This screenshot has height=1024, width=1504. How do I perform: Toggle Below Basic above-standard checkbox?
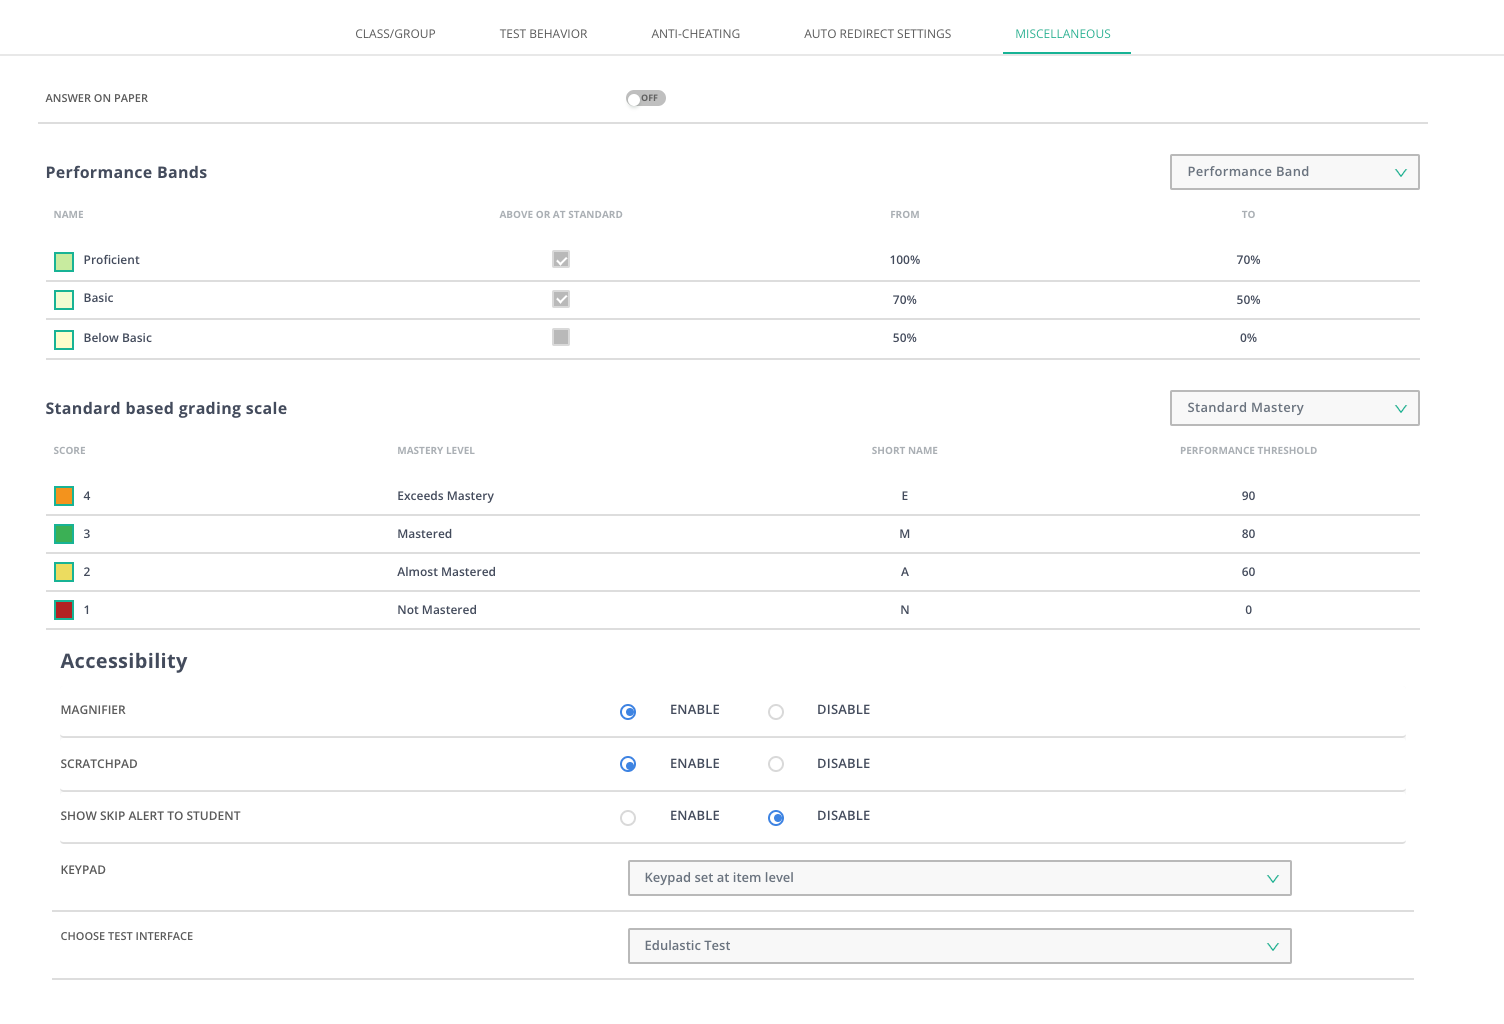pos(561,337)
